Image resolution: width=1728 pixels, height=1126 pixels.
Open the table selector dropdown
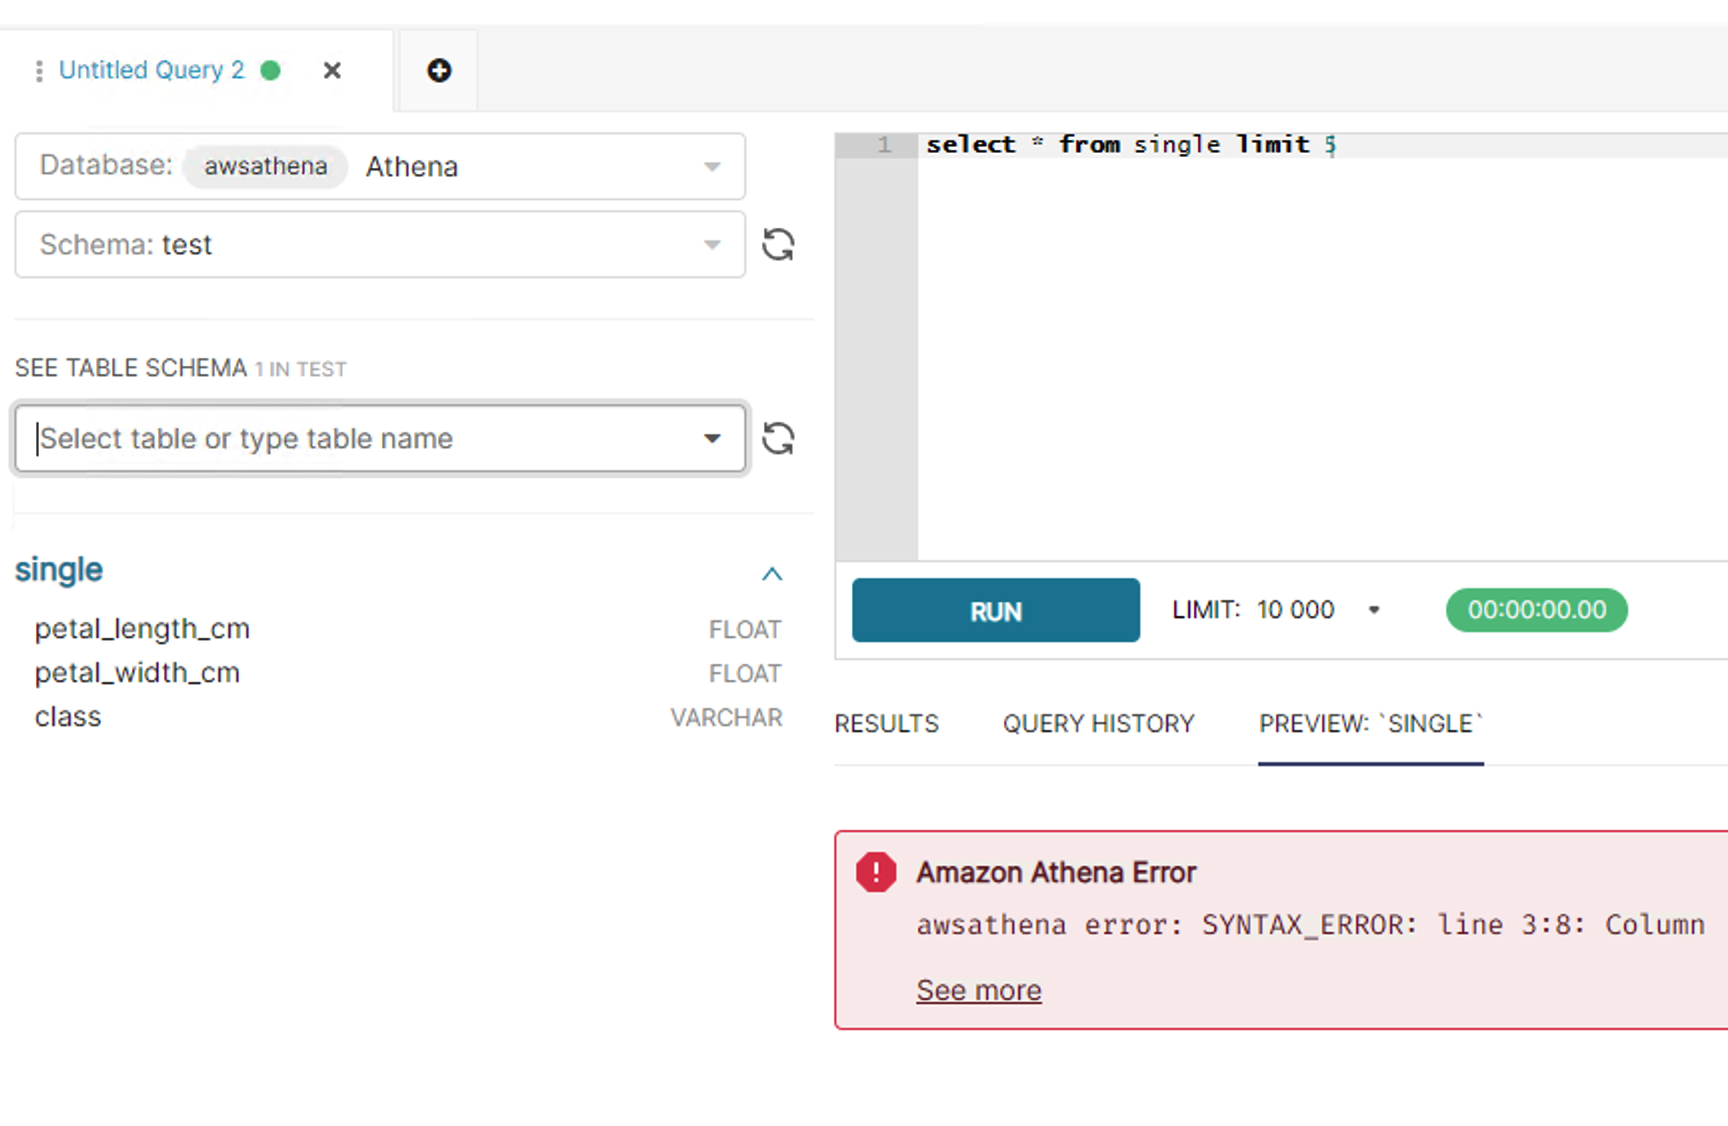pos(711,438)
